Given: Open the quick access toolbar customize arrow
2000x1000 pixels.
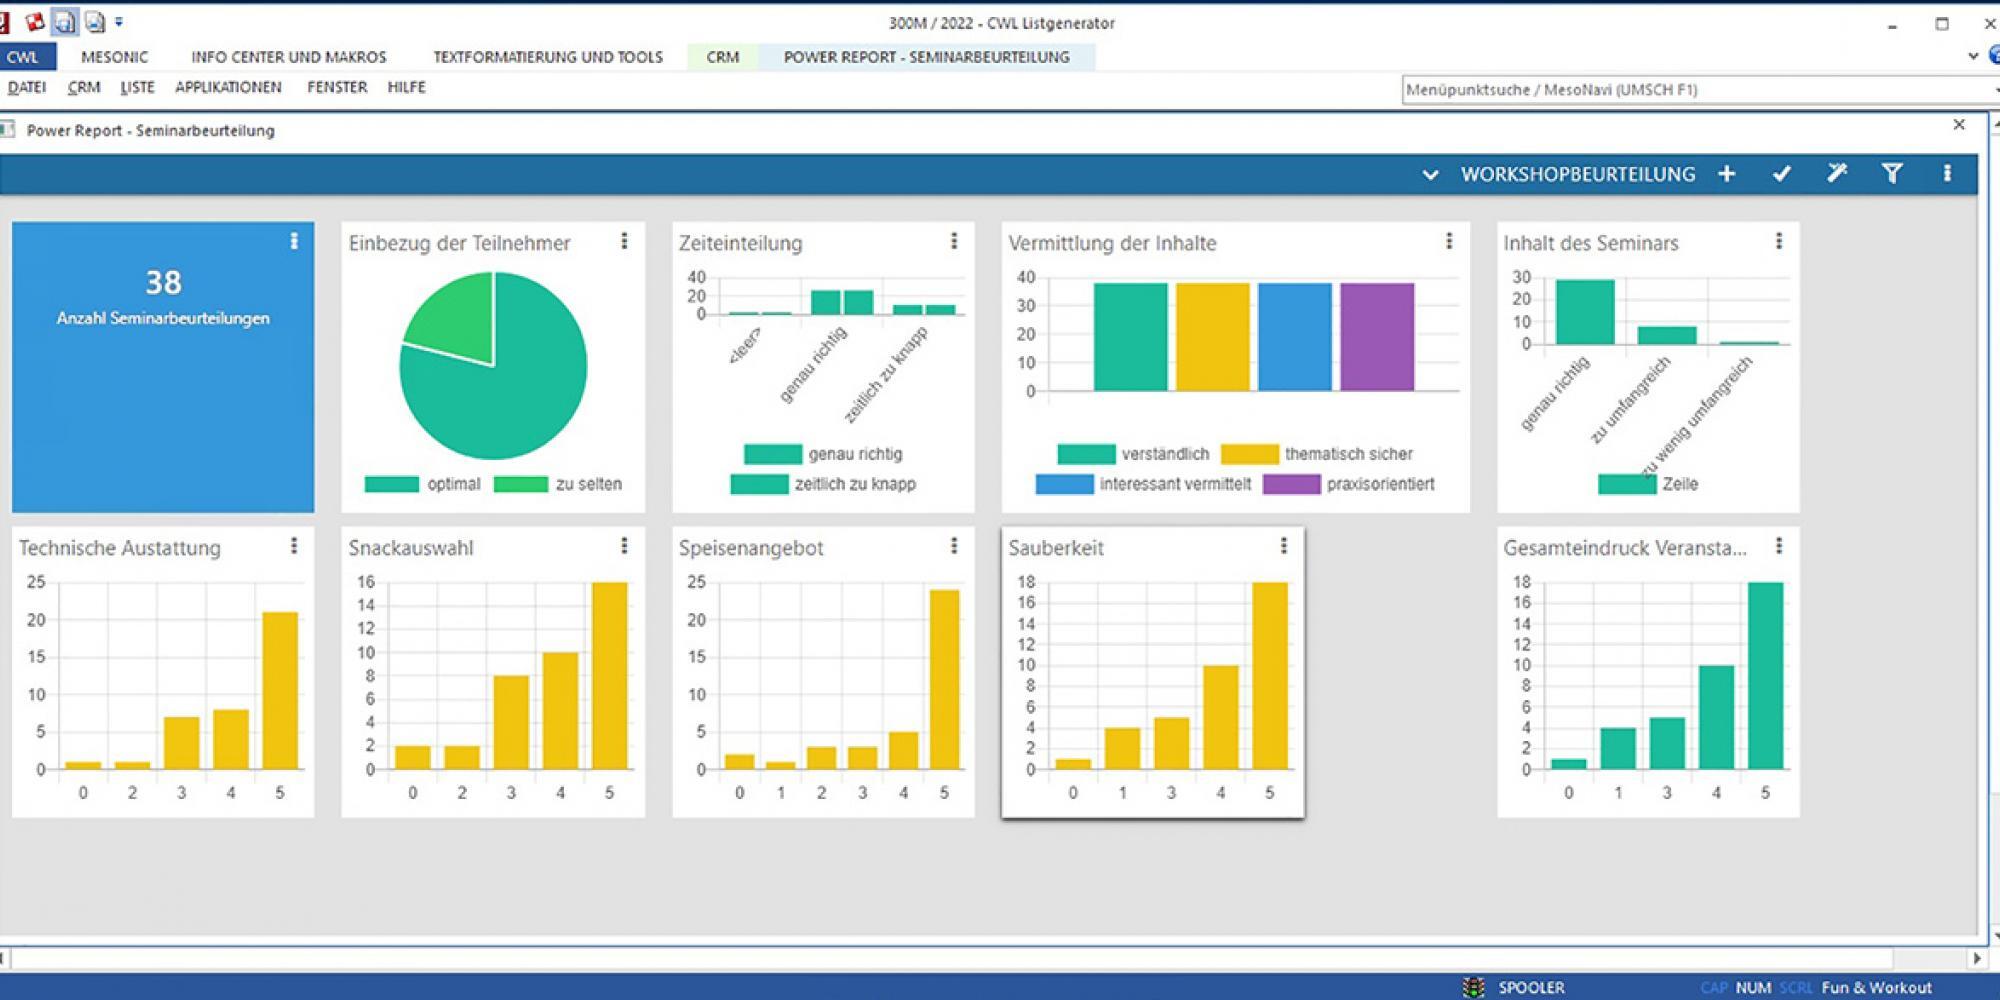Looking at the screenshot, I should [x=119, y=22].
